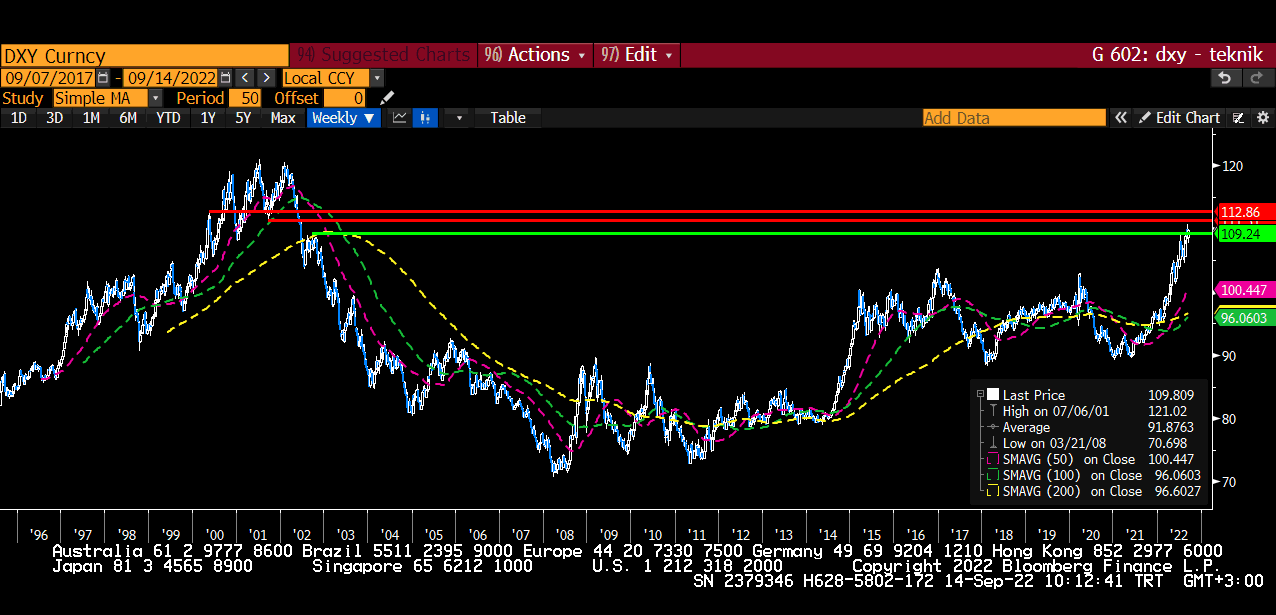The width and height of the screenshot is (1276, 615).
Task: Toggle SMAVG (50) legend series marker
Action: [x=993, y=459]
